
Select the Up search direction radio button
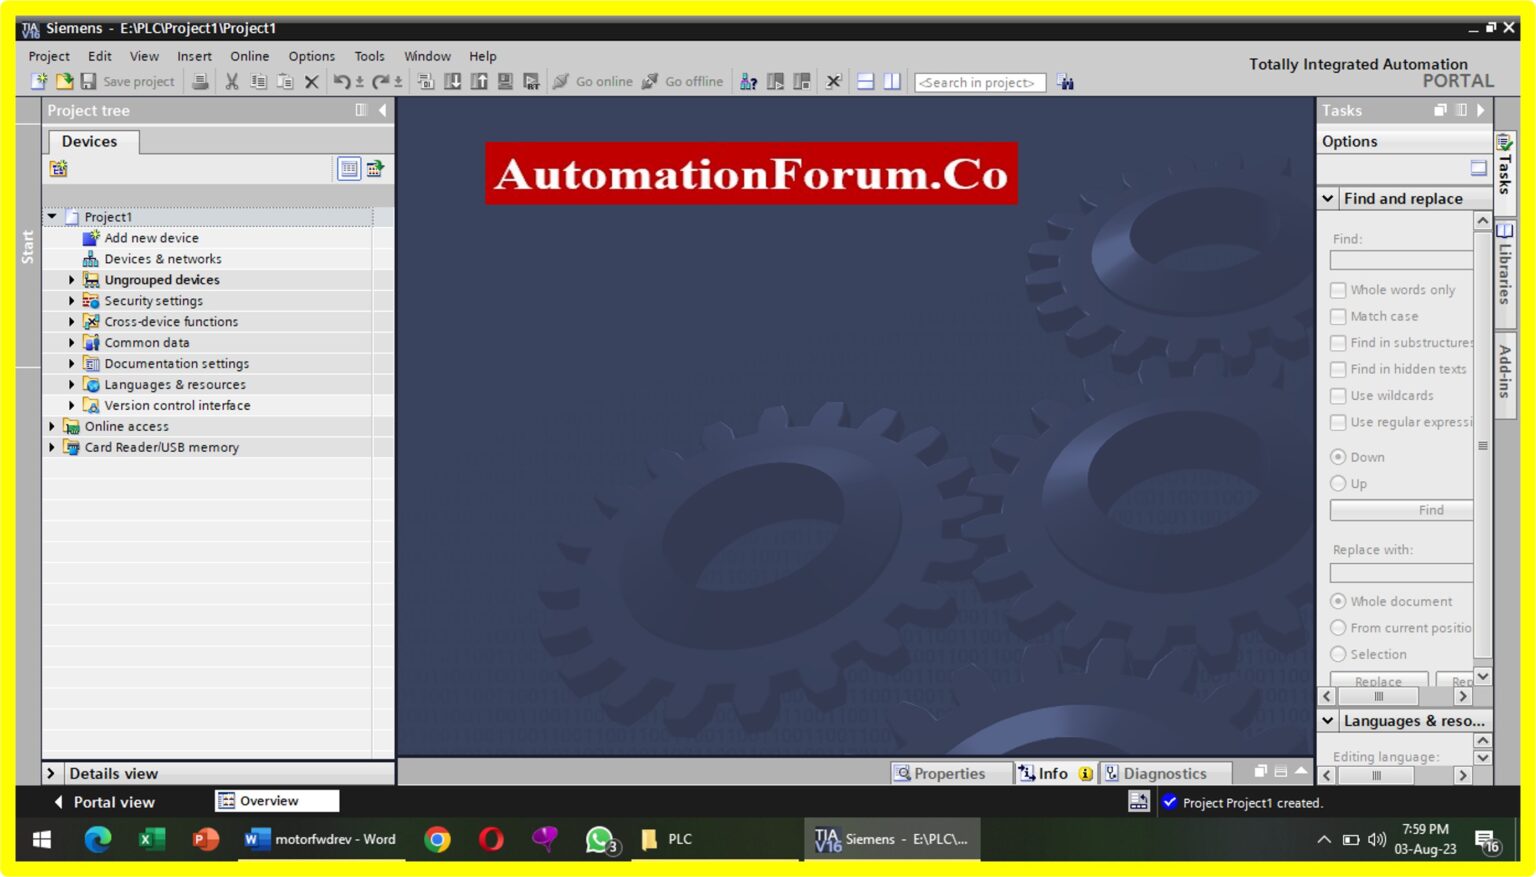point(1339,483)
